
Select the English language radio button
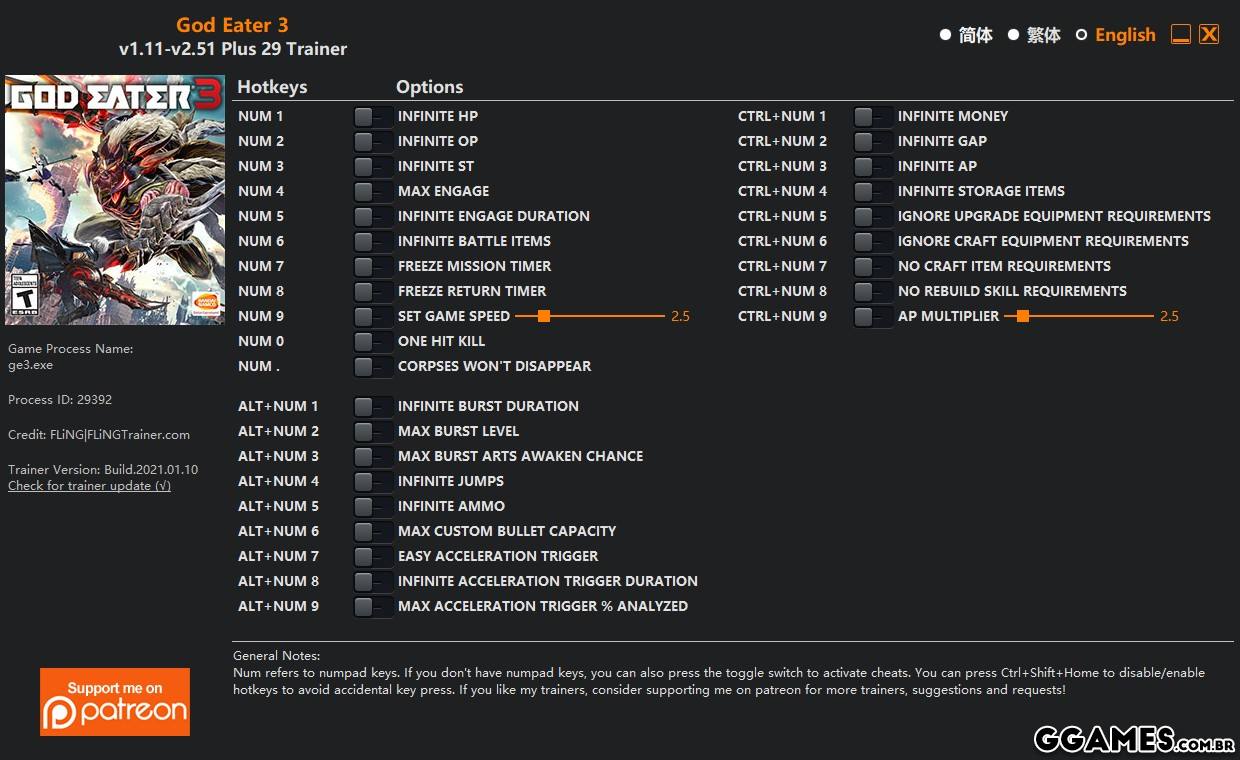click(1081, 35)
